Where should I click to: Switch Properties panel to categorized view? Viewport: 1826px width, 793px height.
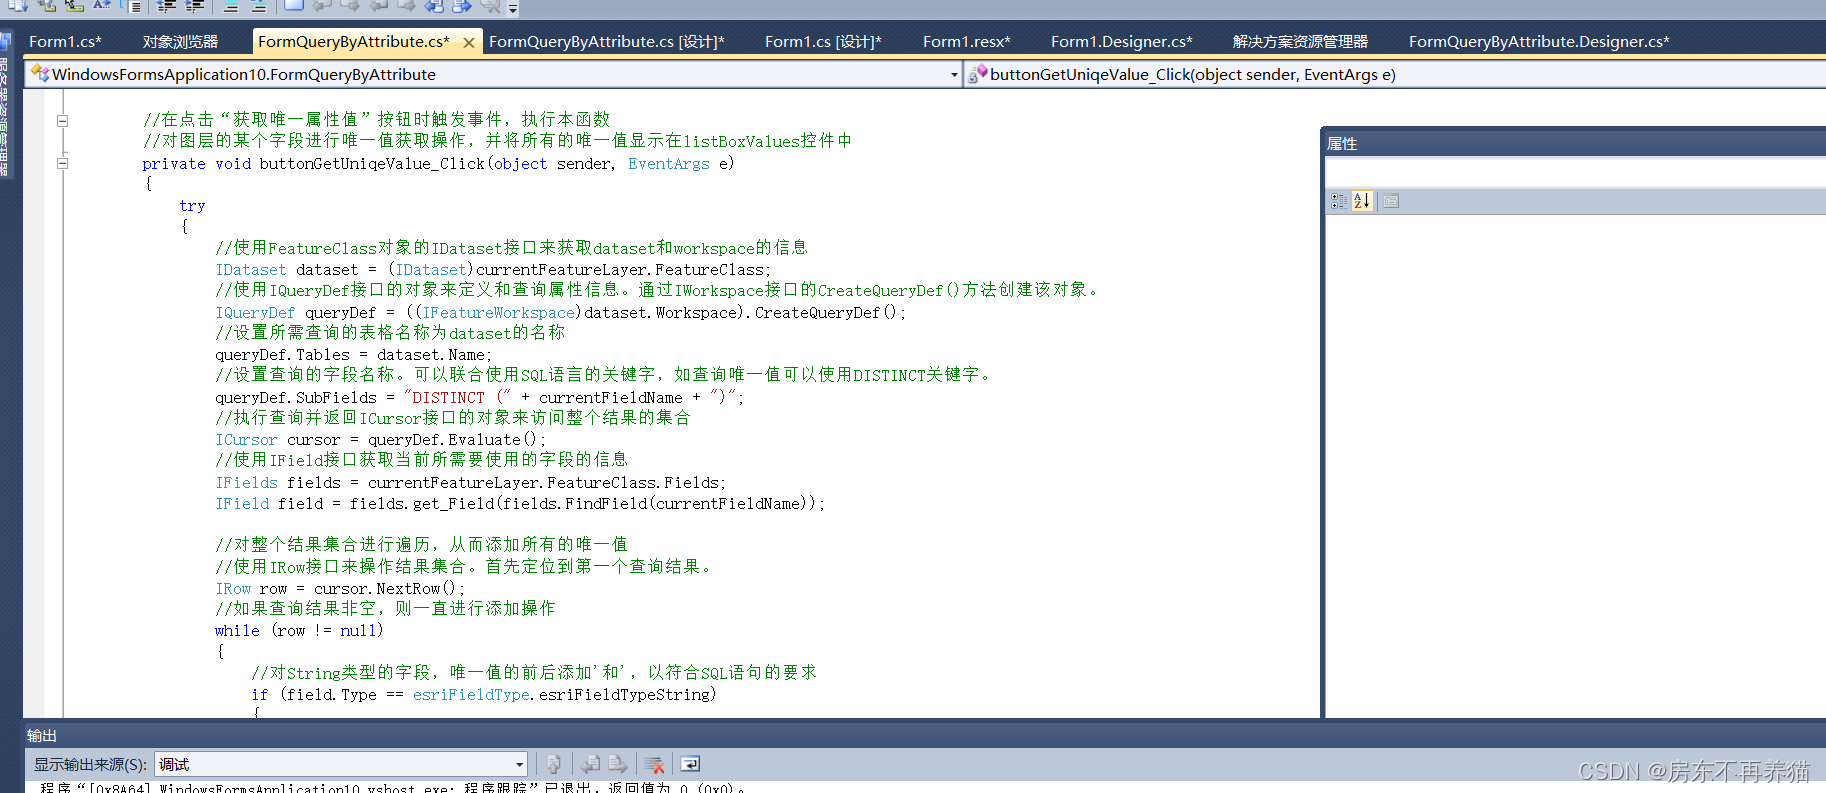pyautogui.click(x=1339, y=201)
